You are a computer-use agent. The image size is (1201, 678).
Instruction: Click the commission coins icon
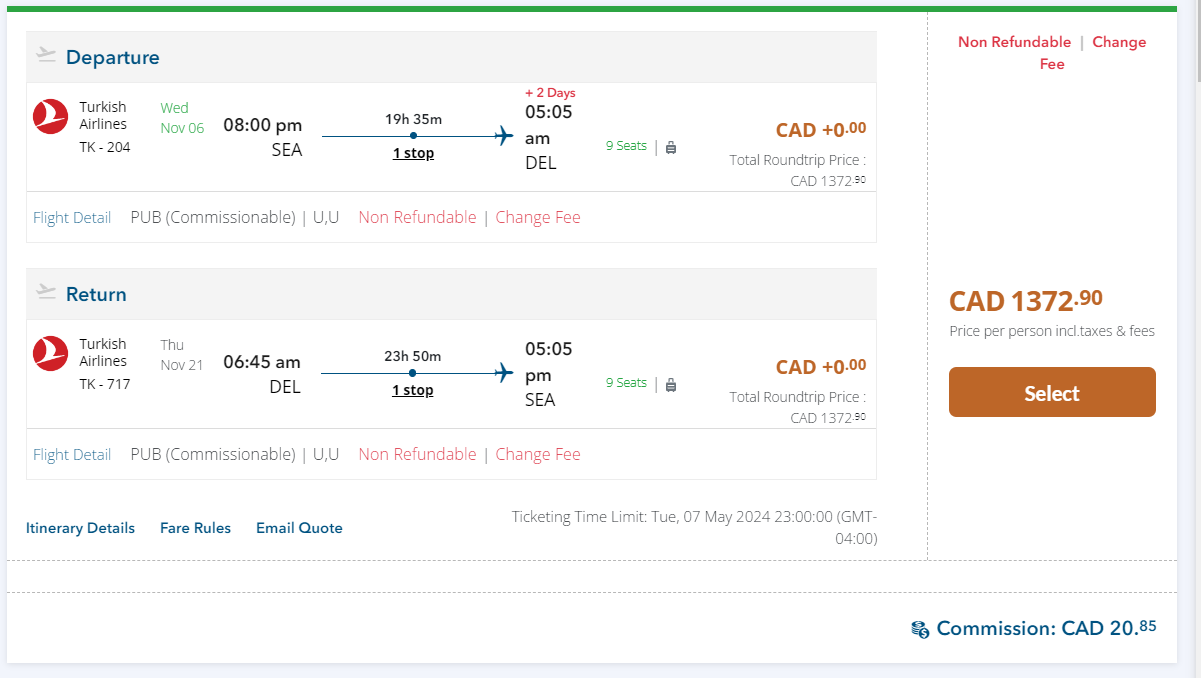click(920, 629)
